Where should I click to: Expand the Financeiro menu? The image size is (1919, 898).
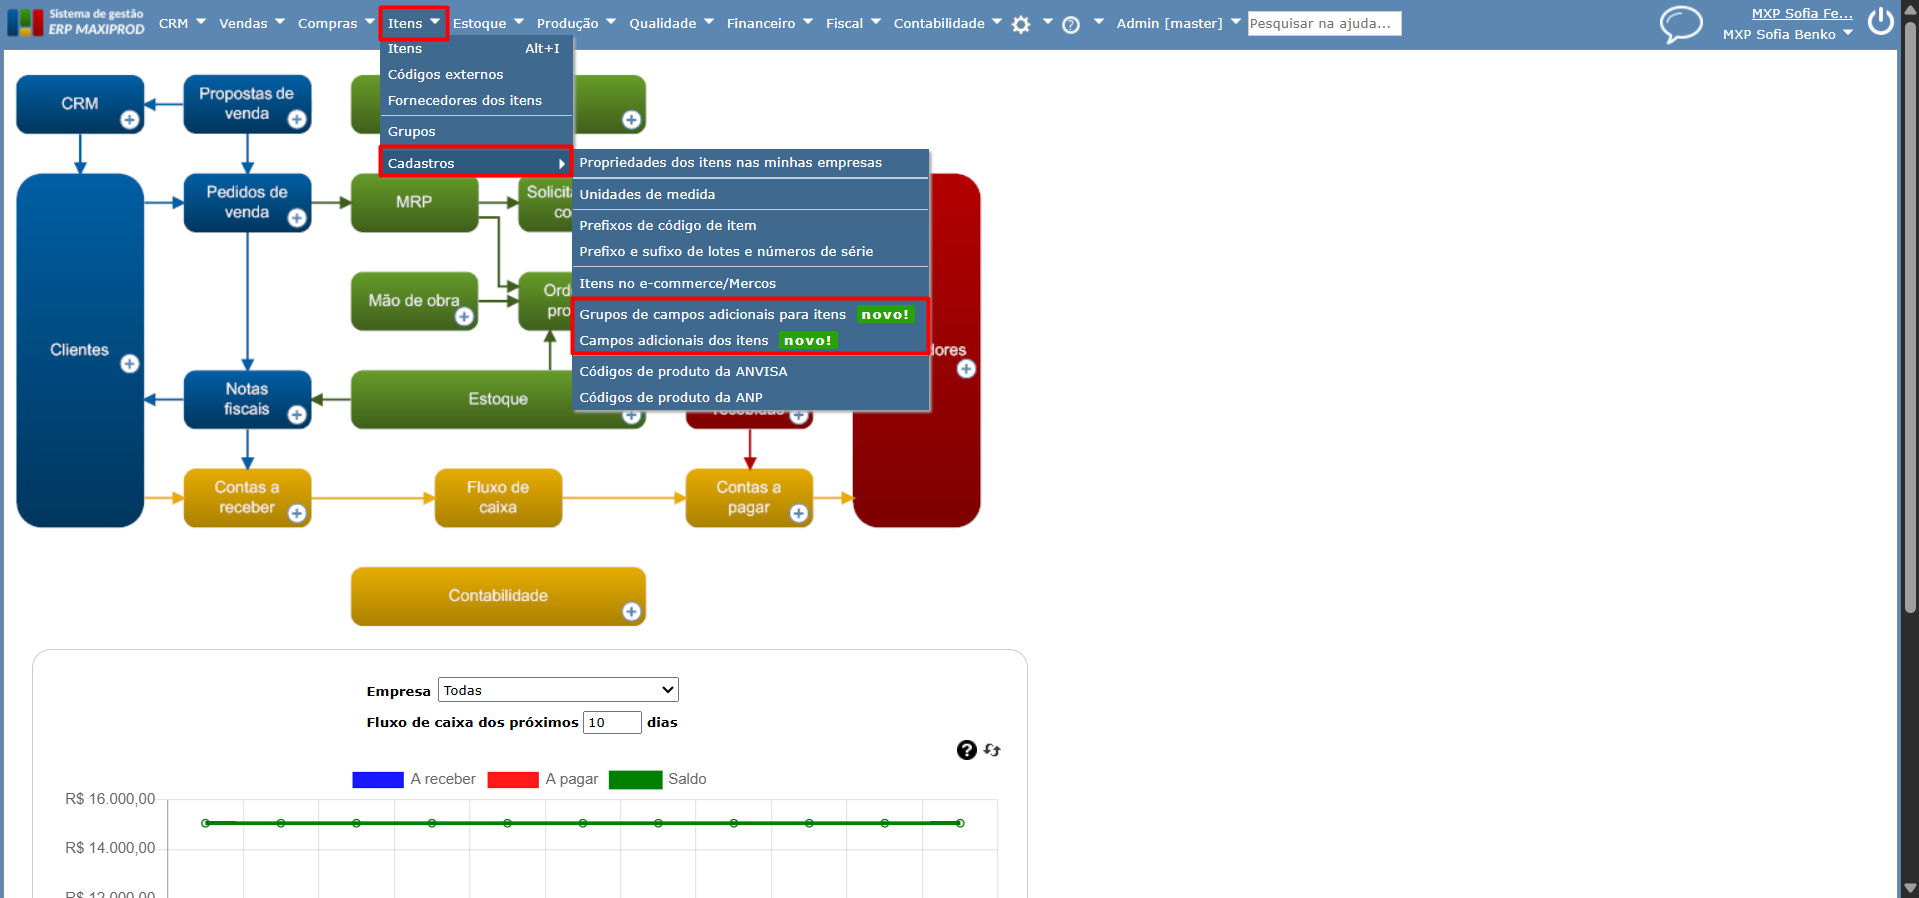coord(770,23)
